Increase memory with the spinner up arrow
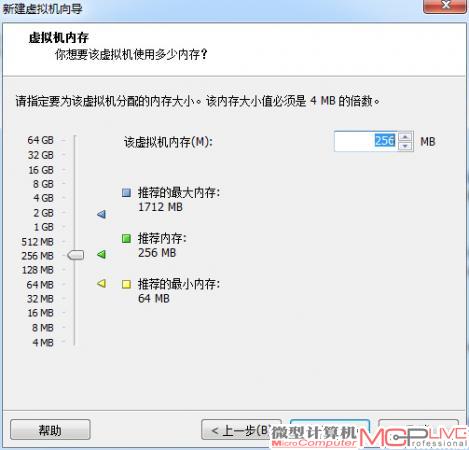This screenshot has width=469, height=450. pyautogui.click(x=405, y=137)
